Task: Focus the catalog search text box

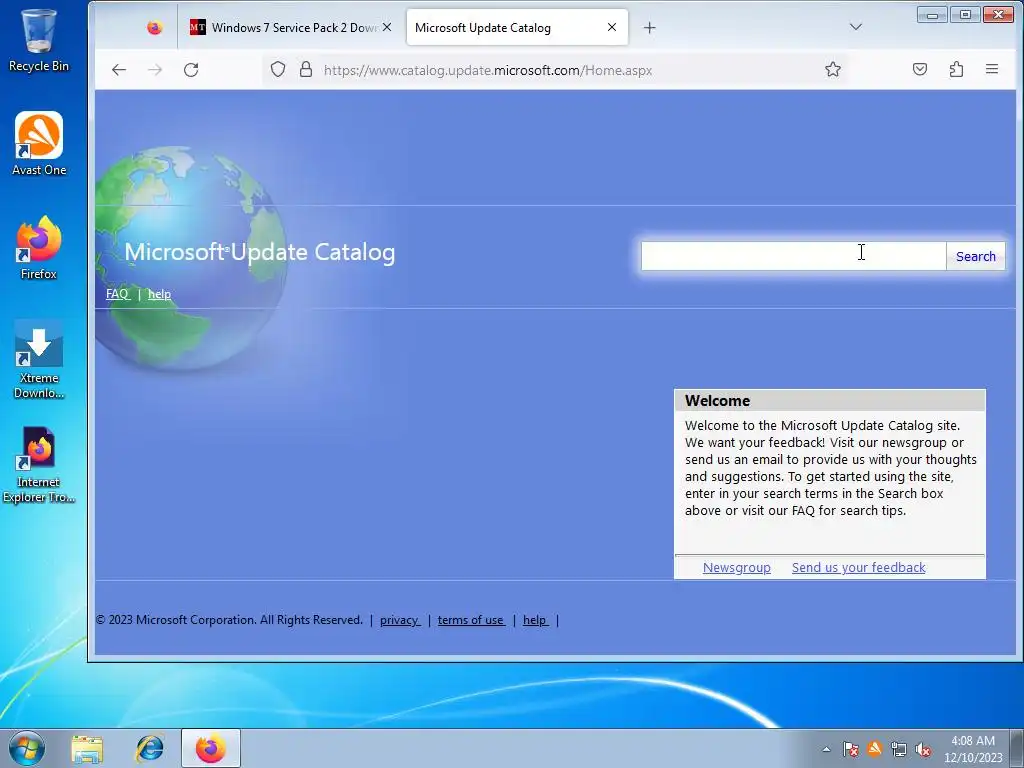Action: 793,256
